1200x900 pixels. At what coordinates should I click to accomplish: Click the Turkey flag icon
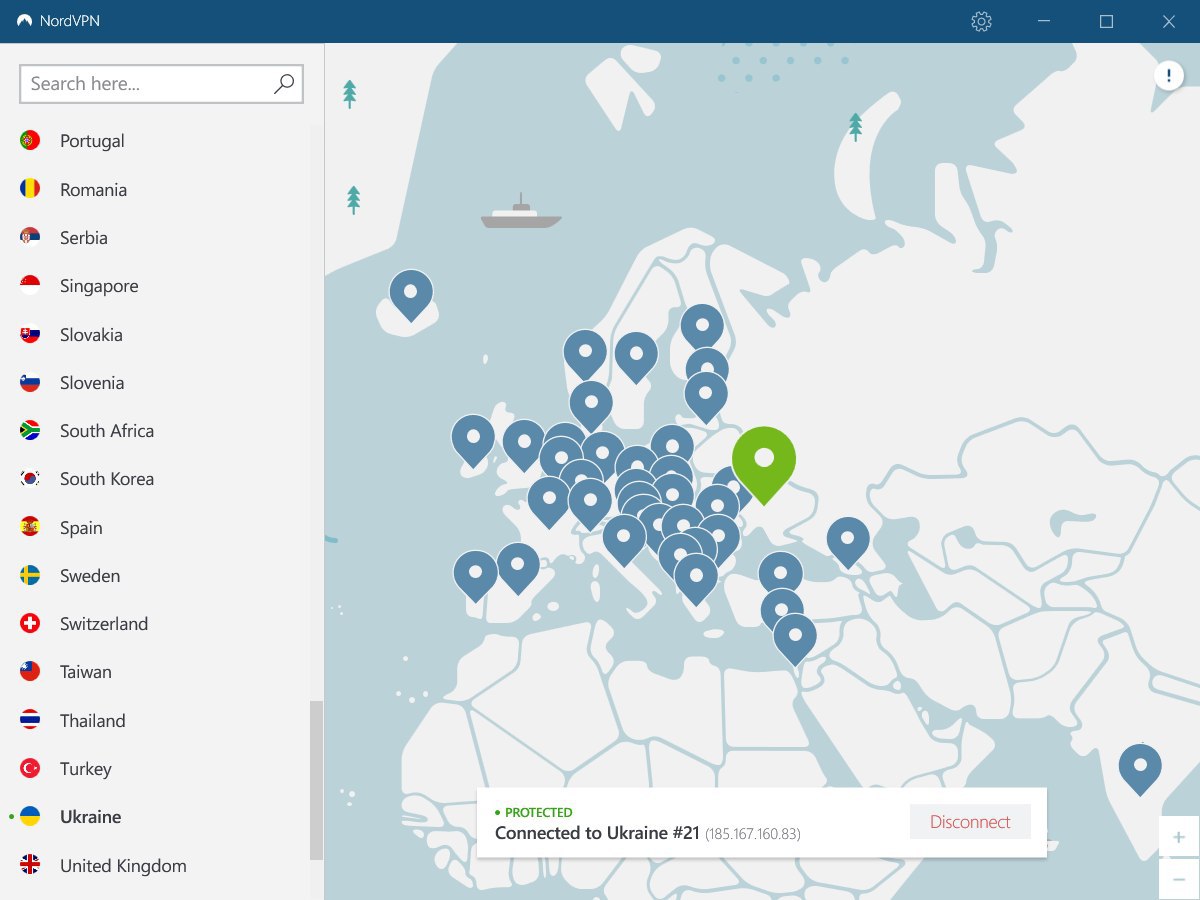(x=30, y=769)
